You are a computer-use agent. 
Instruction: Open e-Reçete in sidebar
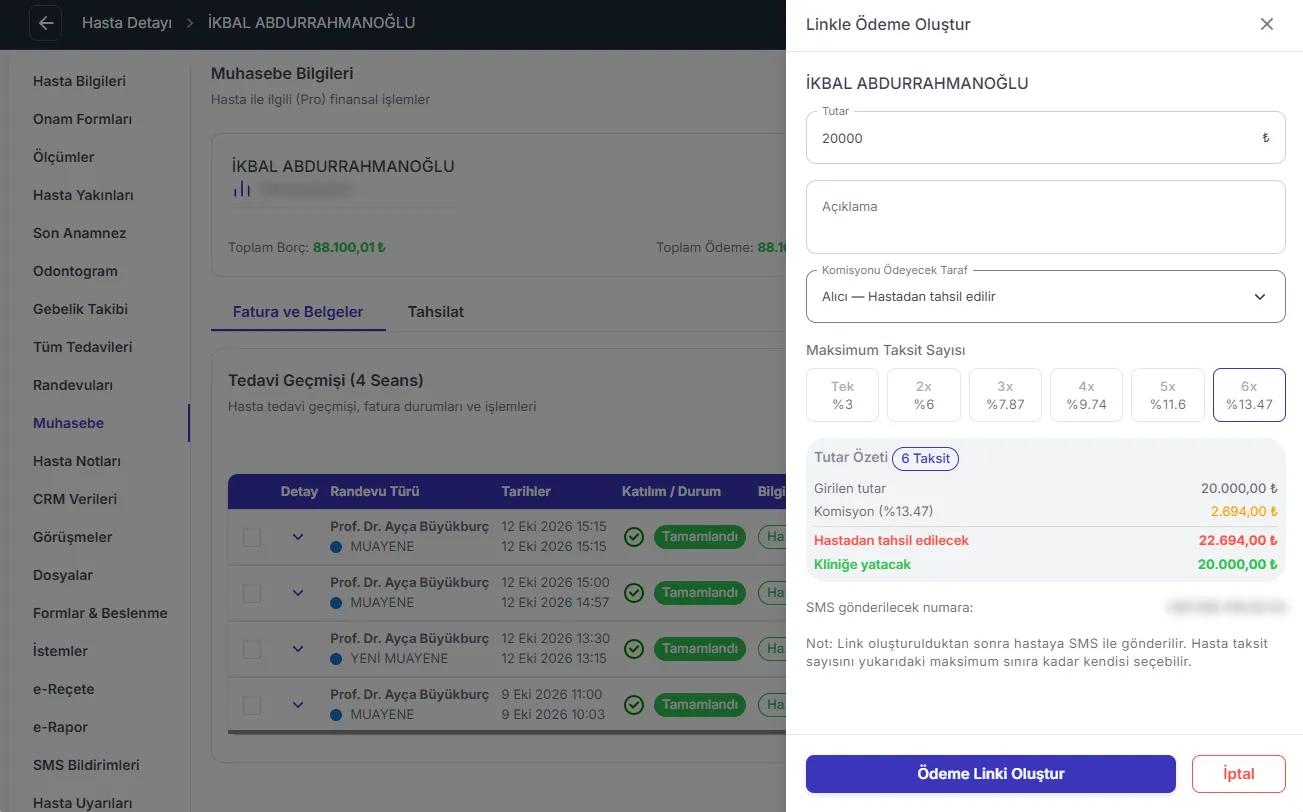(x=63, y=689)
